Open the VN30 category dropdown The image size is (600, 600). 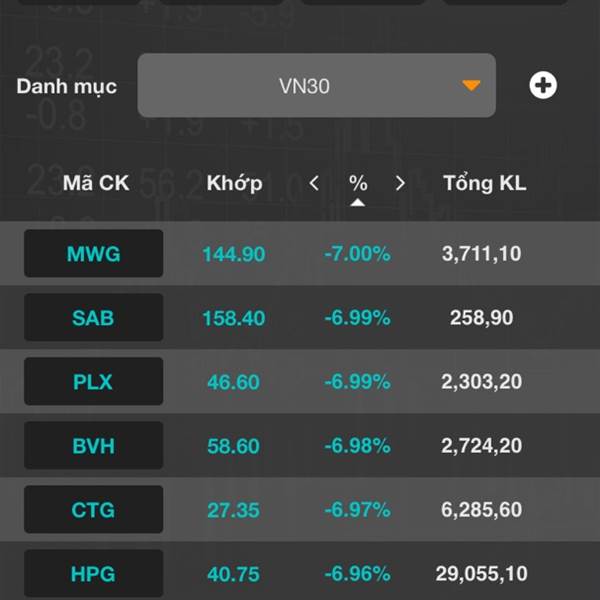click(316, 86)
